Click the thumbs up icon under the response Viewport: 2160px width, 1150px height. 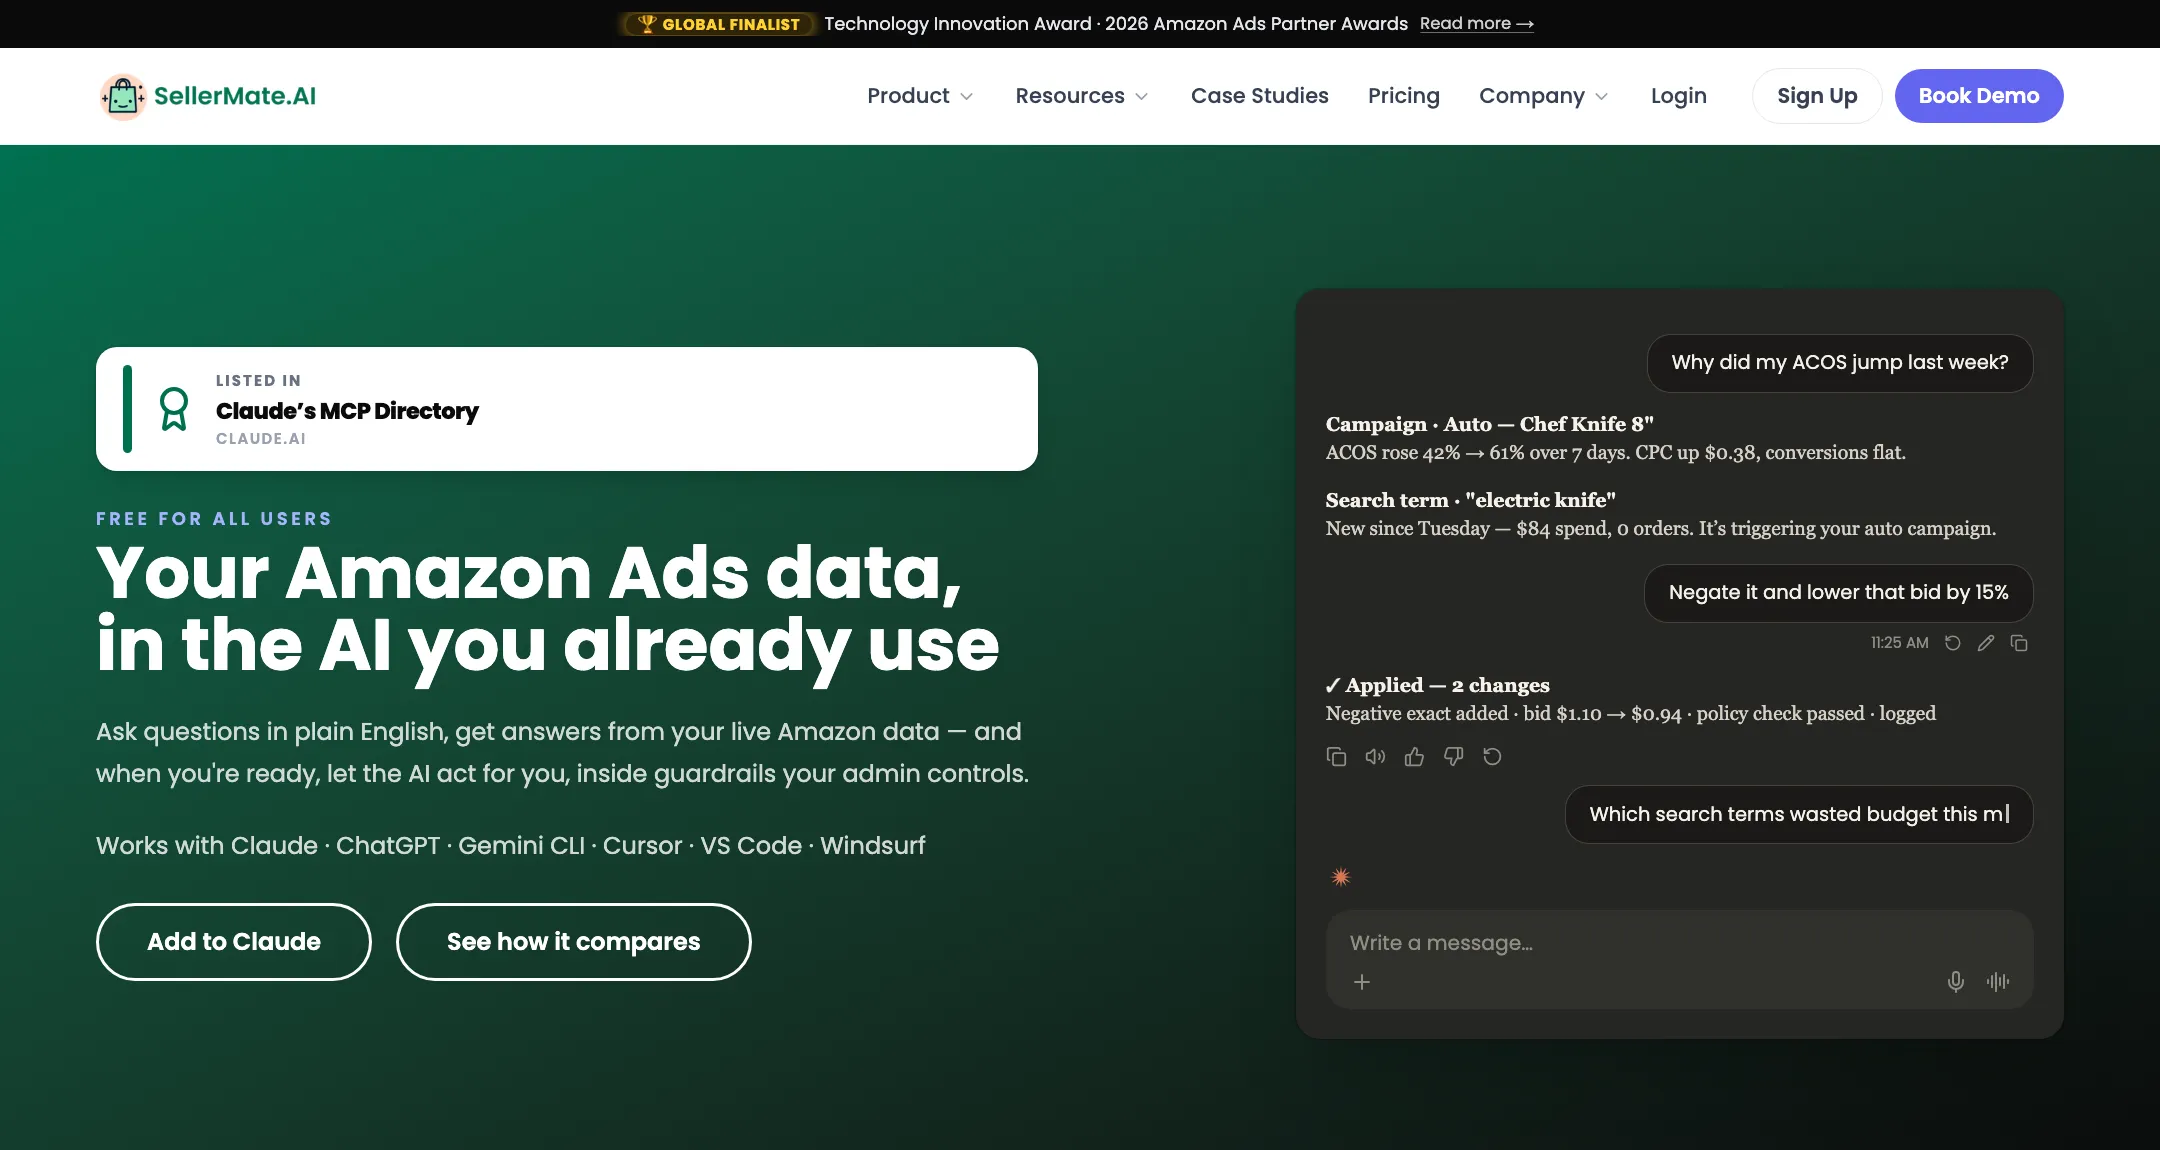[x=1414, y=757]
